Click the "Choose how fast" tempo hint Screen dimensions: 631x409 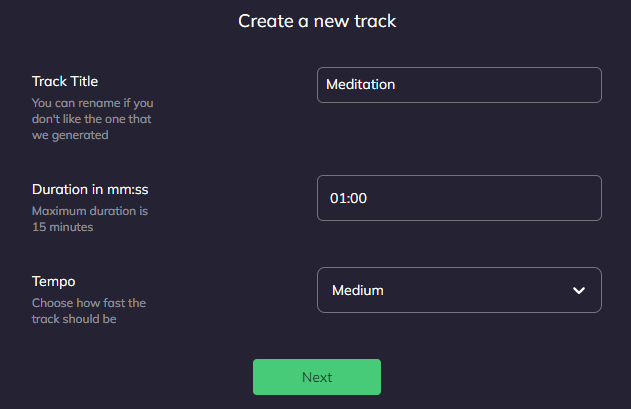[89, 311]
